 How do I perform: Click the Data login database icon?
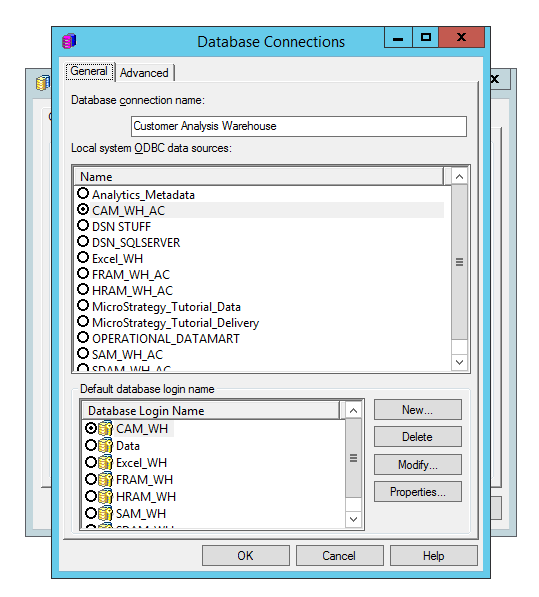tap(105, 445)
